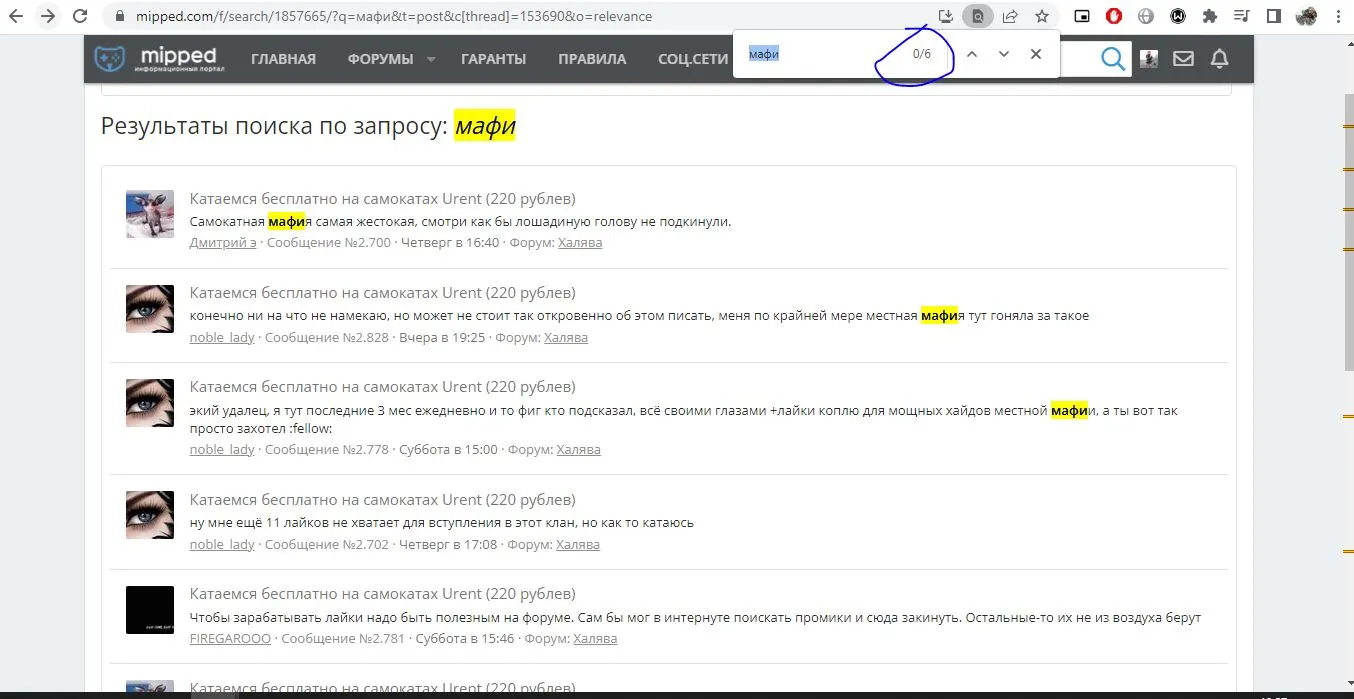
Task: Click the padlock site info icon
Action: click(120, 17)
